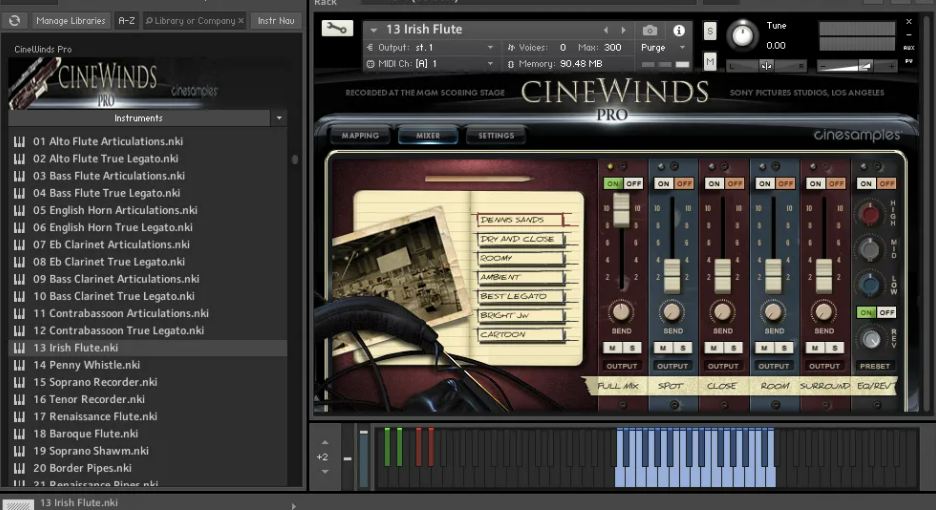Open the Output st. 1 dropdown
The width and height of the screenshot is (936, 510).
click(x=490, y=47)
